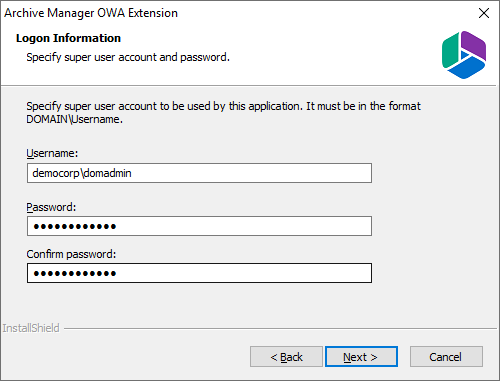
Task: Click the InstallShield branding text
Action: pos(31,328)
